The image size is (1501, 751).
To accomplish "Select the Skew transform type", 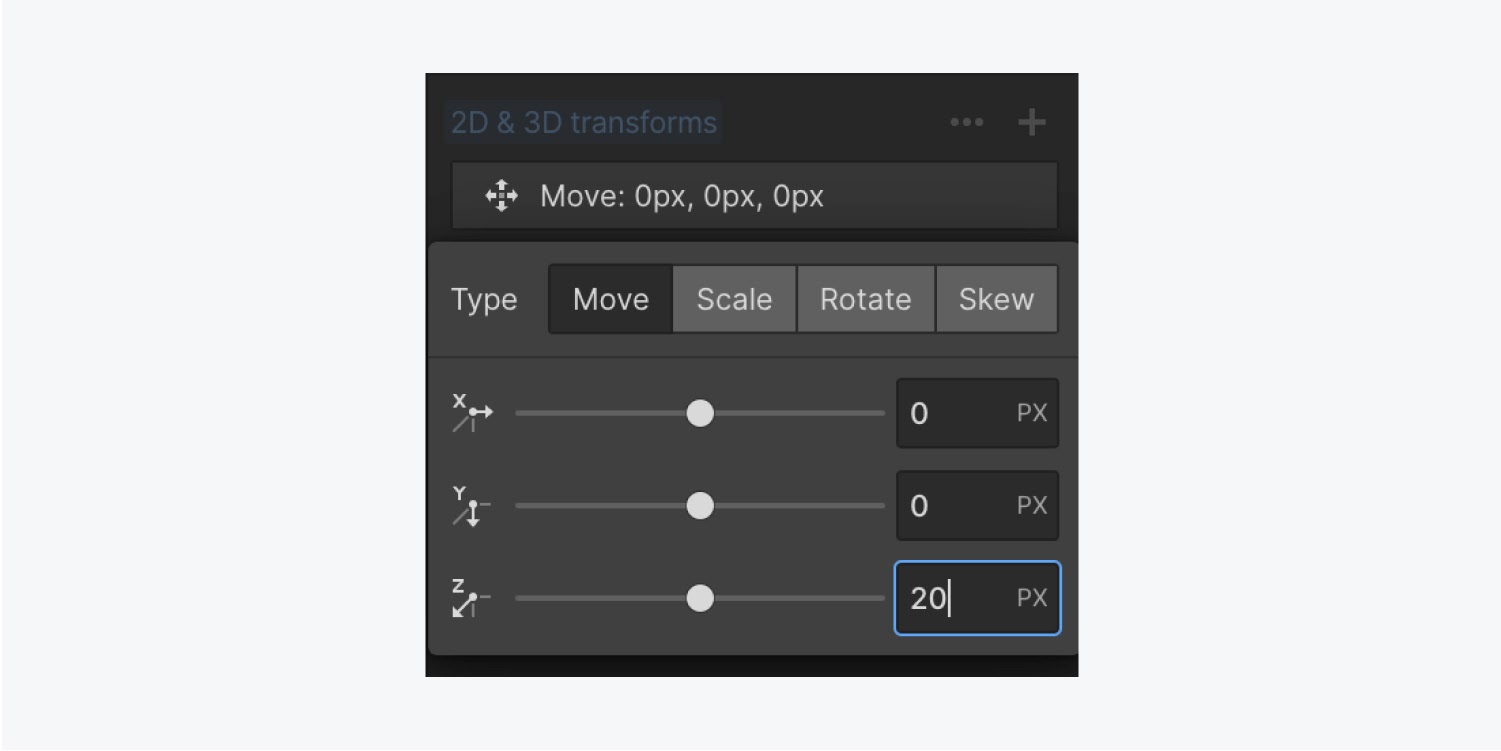I will click(996, 299).
